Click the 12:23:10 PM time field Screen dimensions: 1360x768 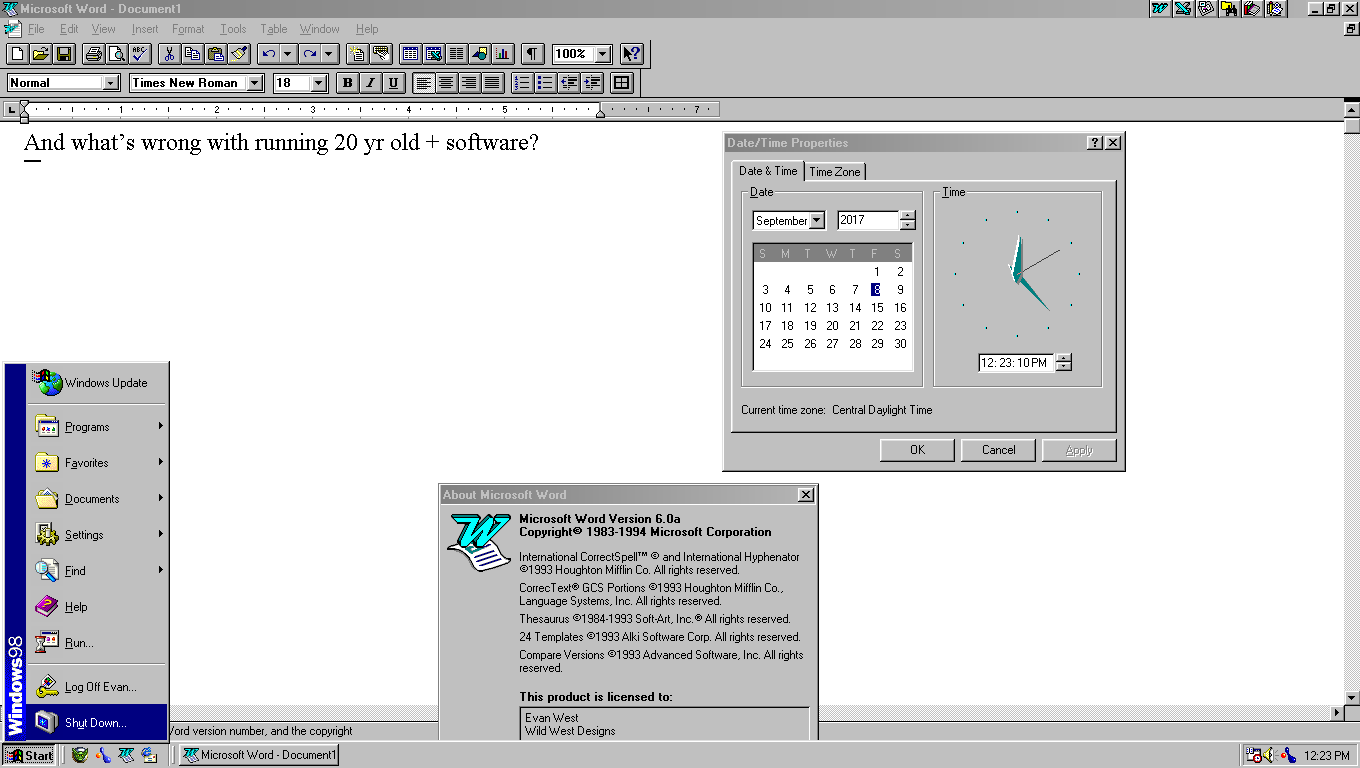tap(1017, 363)
